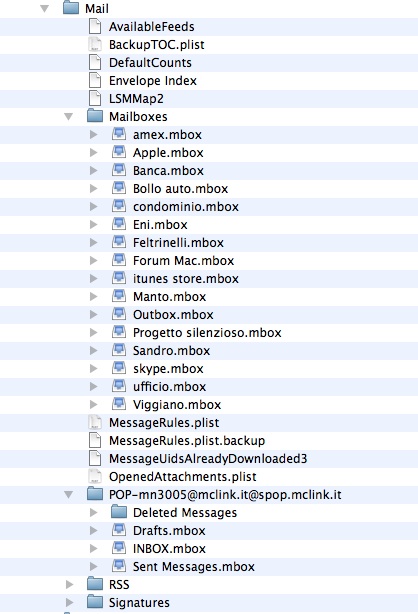Viewport: 418px width, 614px height.
Task: Click the DefaultCounts file icon
Action: [95, 62]
